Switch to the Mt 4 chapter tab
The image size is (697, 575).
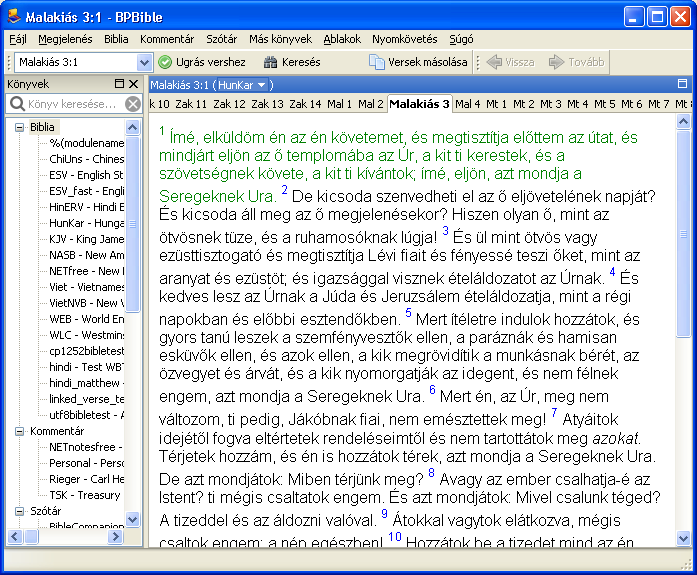point(578,104)
